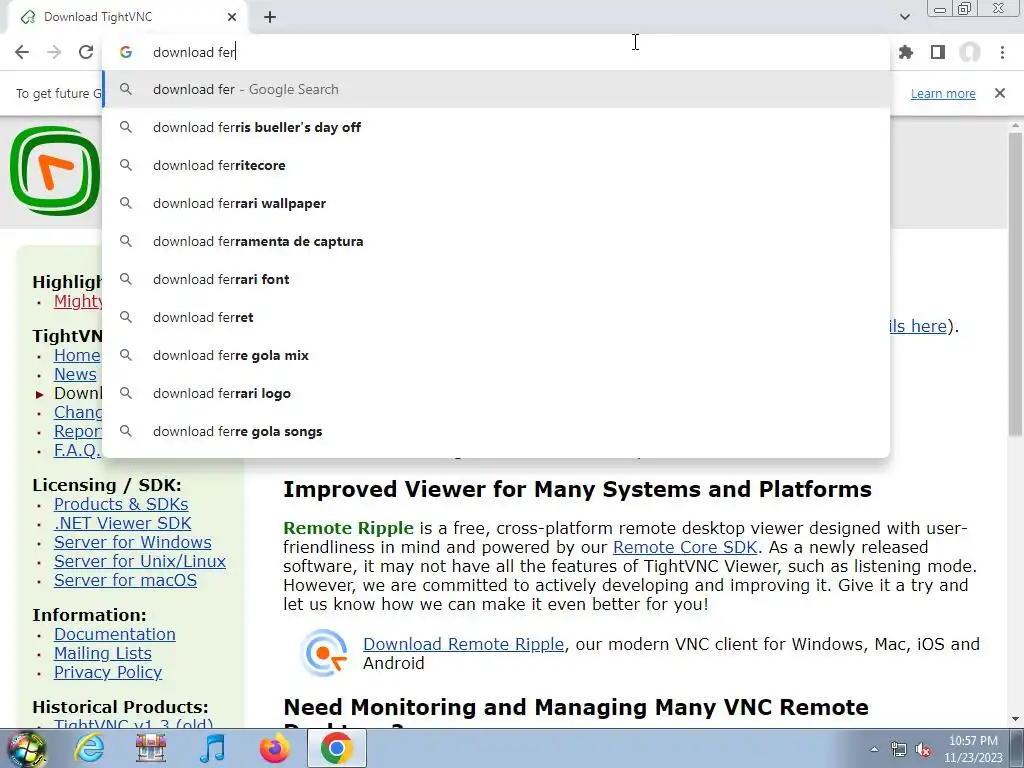The height and width of the screenshot is (768, 1024).
Task: Open Server for Unix/Linux link
Action: coord(140,561)
